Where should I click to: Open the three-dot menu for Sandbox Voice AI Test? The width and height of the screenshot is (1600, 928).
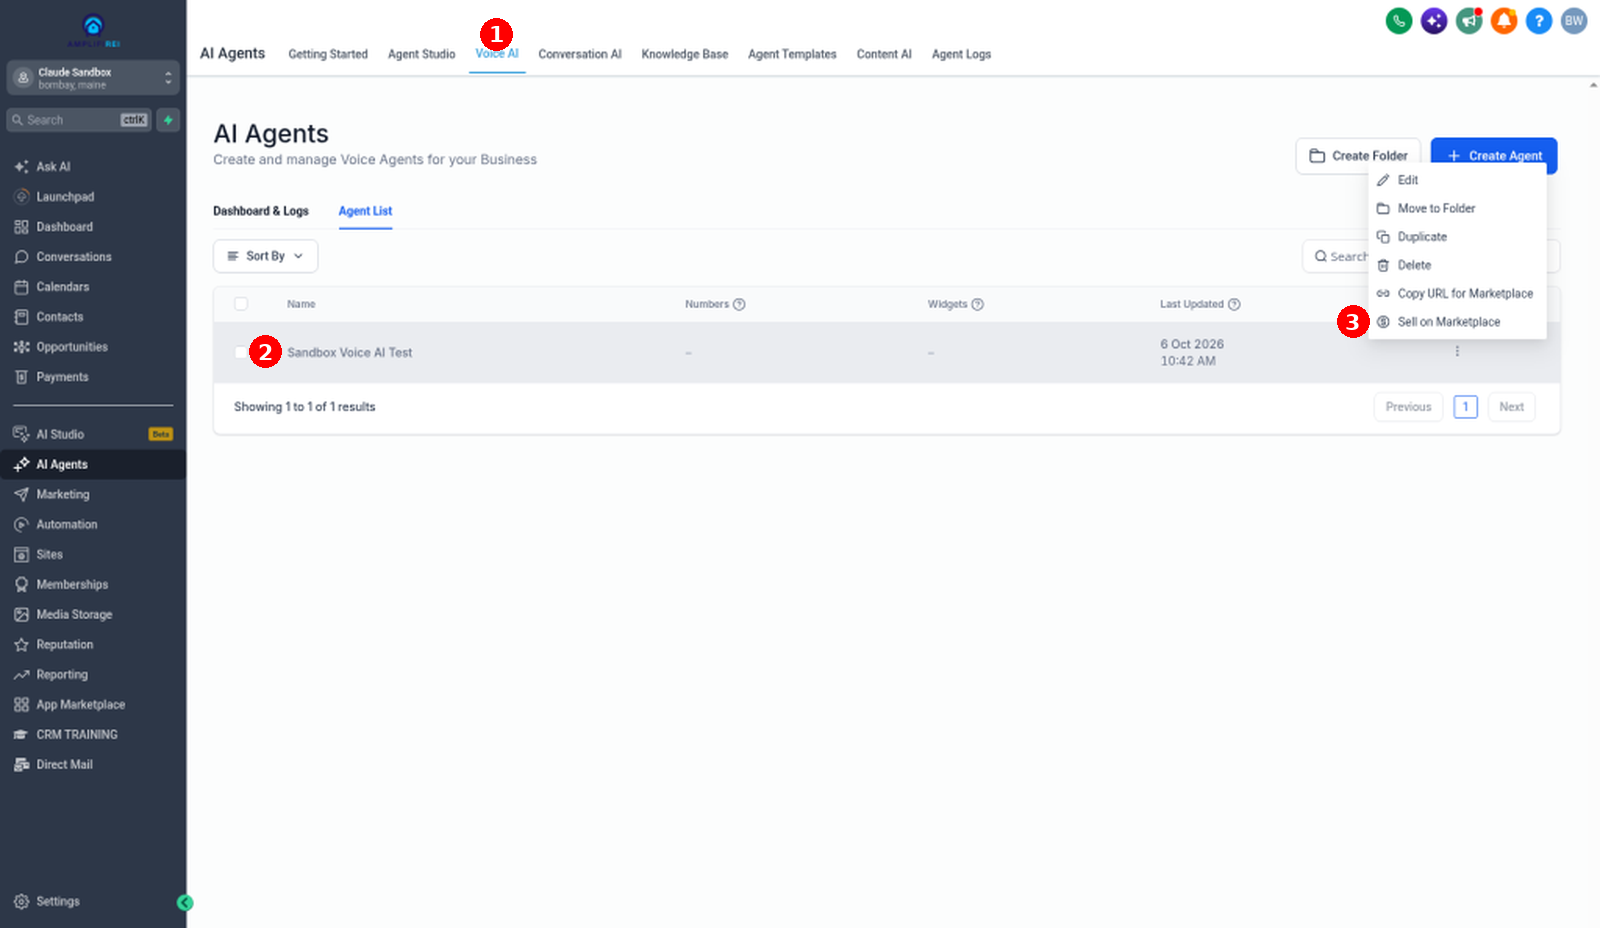[x=1457, y=352]
